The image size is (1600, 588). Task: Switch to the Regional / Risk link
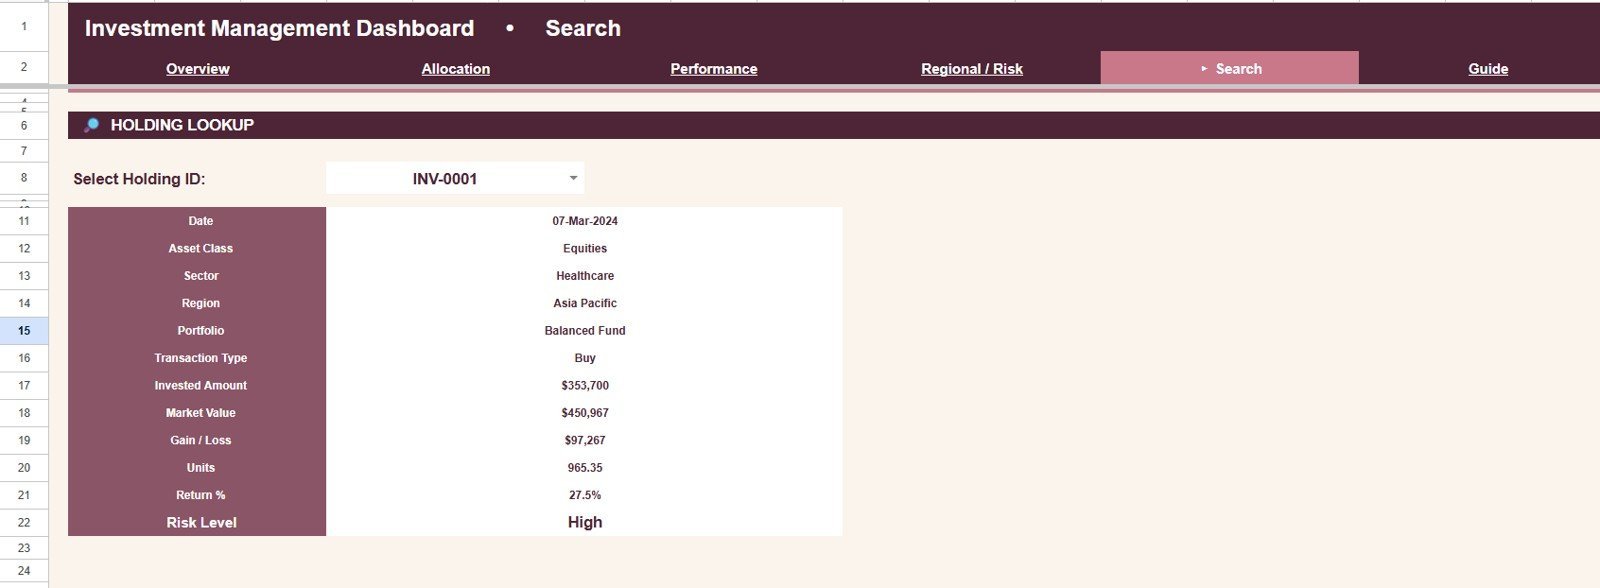click(972, 69)
